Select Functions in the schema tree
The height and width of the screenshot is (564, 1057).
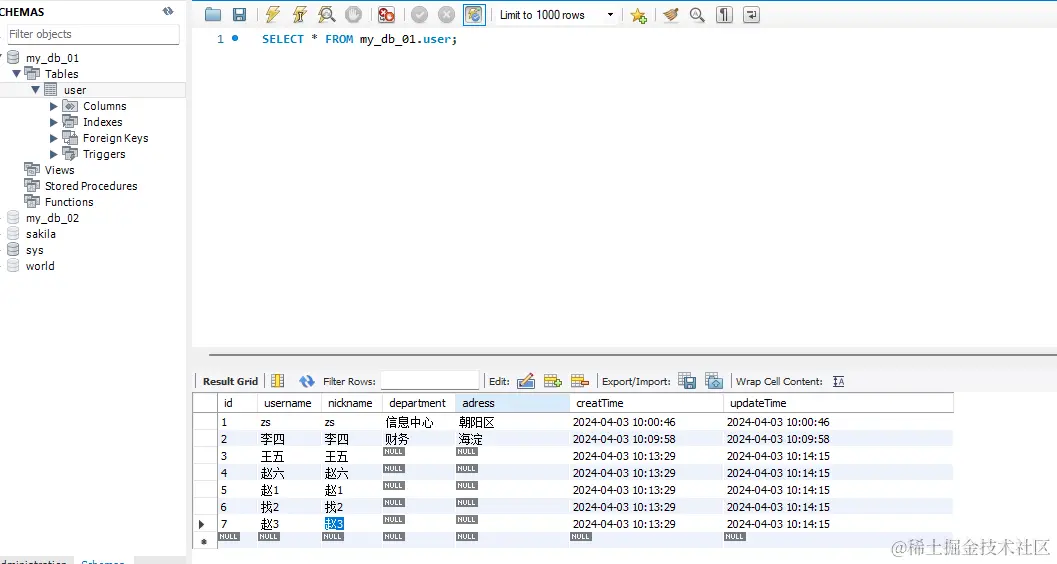69,202
